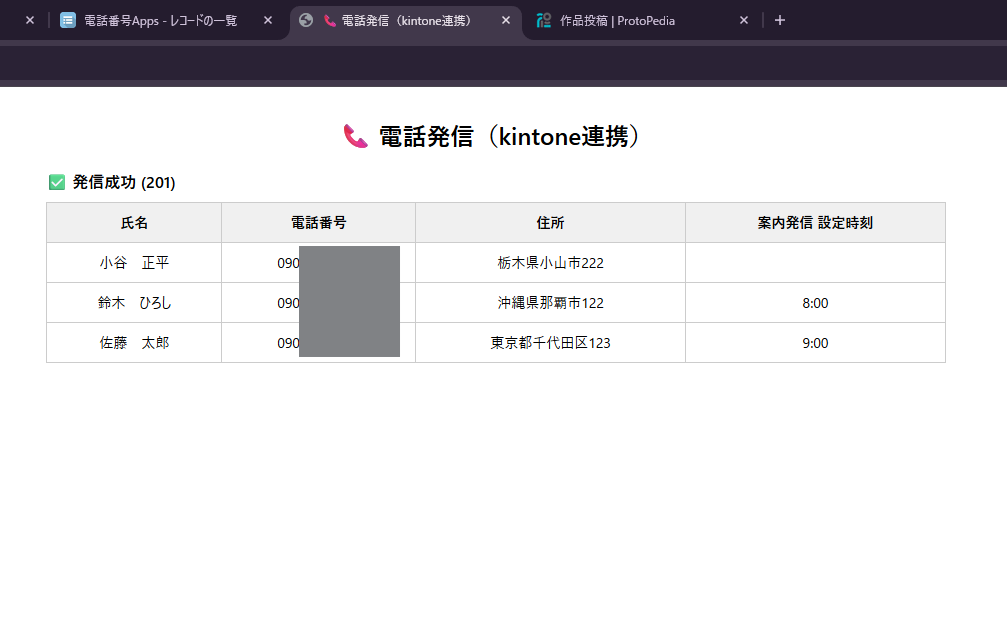
Task: Click the 電話番号 column header
Action: [318, 223]
